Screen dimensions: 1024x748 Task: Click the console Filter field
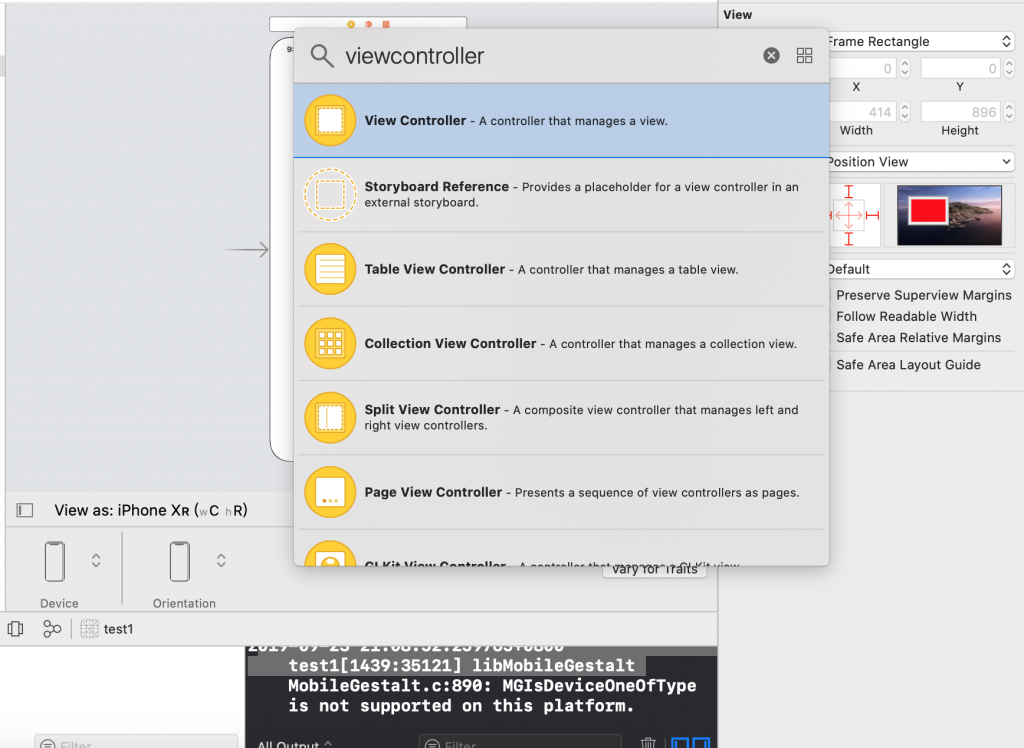coord(520,742)
